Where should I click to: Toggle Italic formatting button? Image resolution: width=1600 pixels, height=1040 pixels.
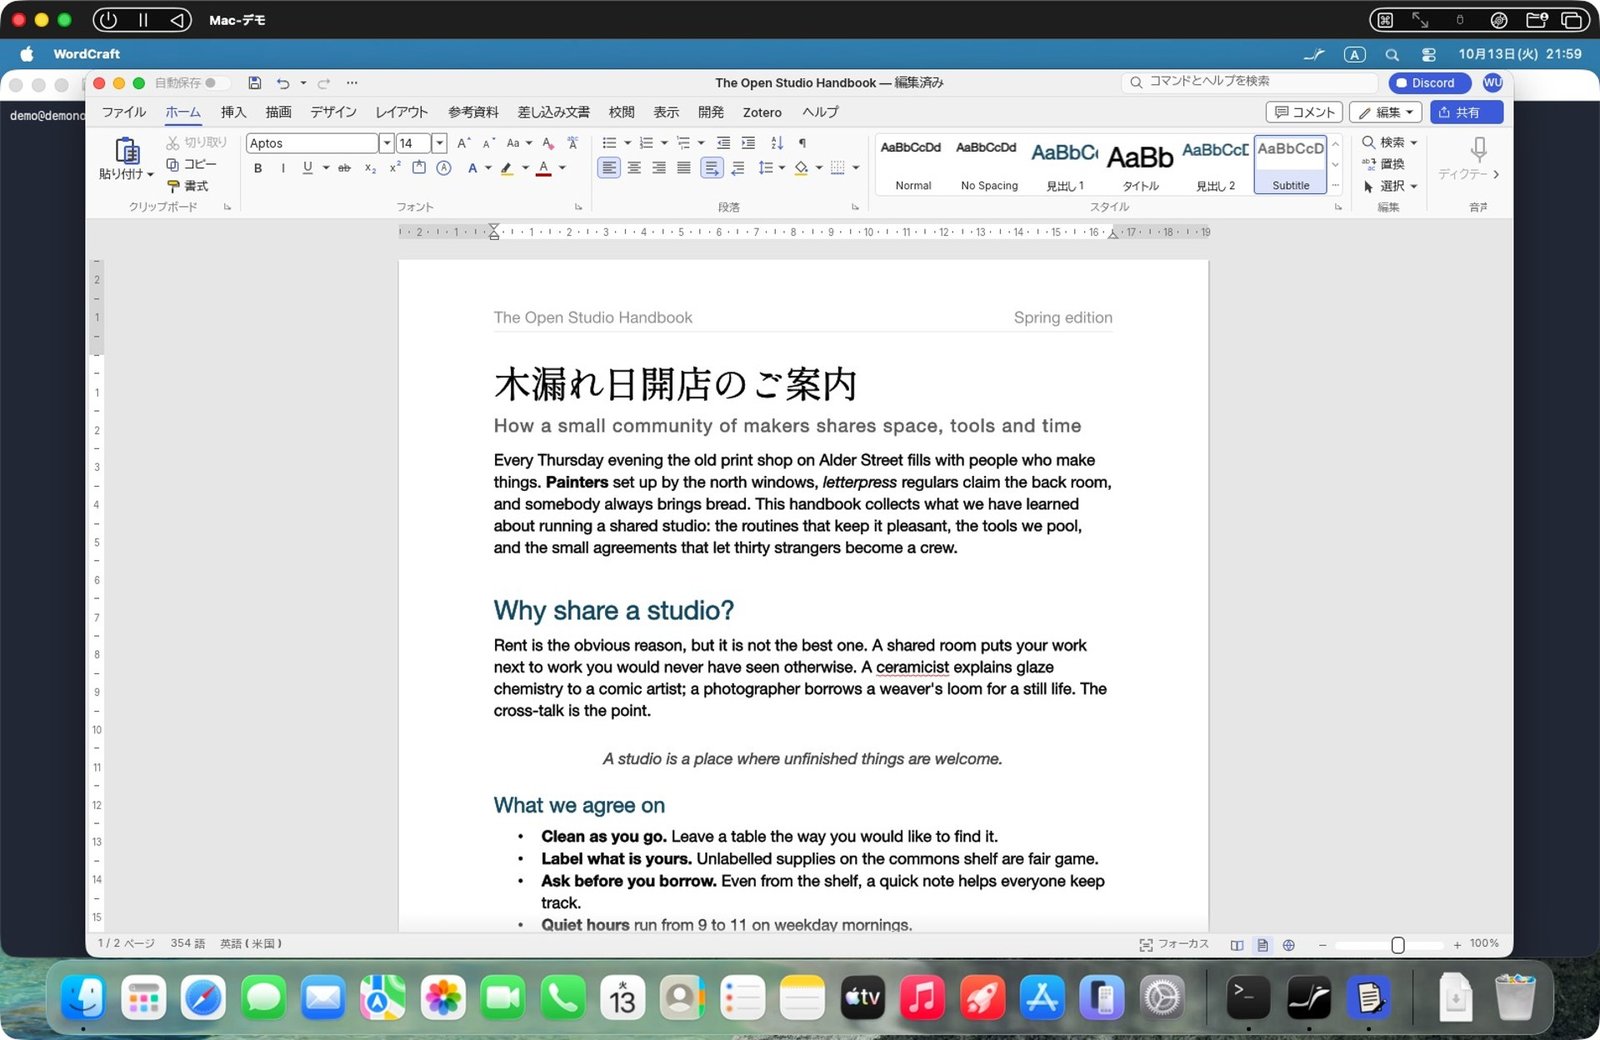click(x=283, y=168)
